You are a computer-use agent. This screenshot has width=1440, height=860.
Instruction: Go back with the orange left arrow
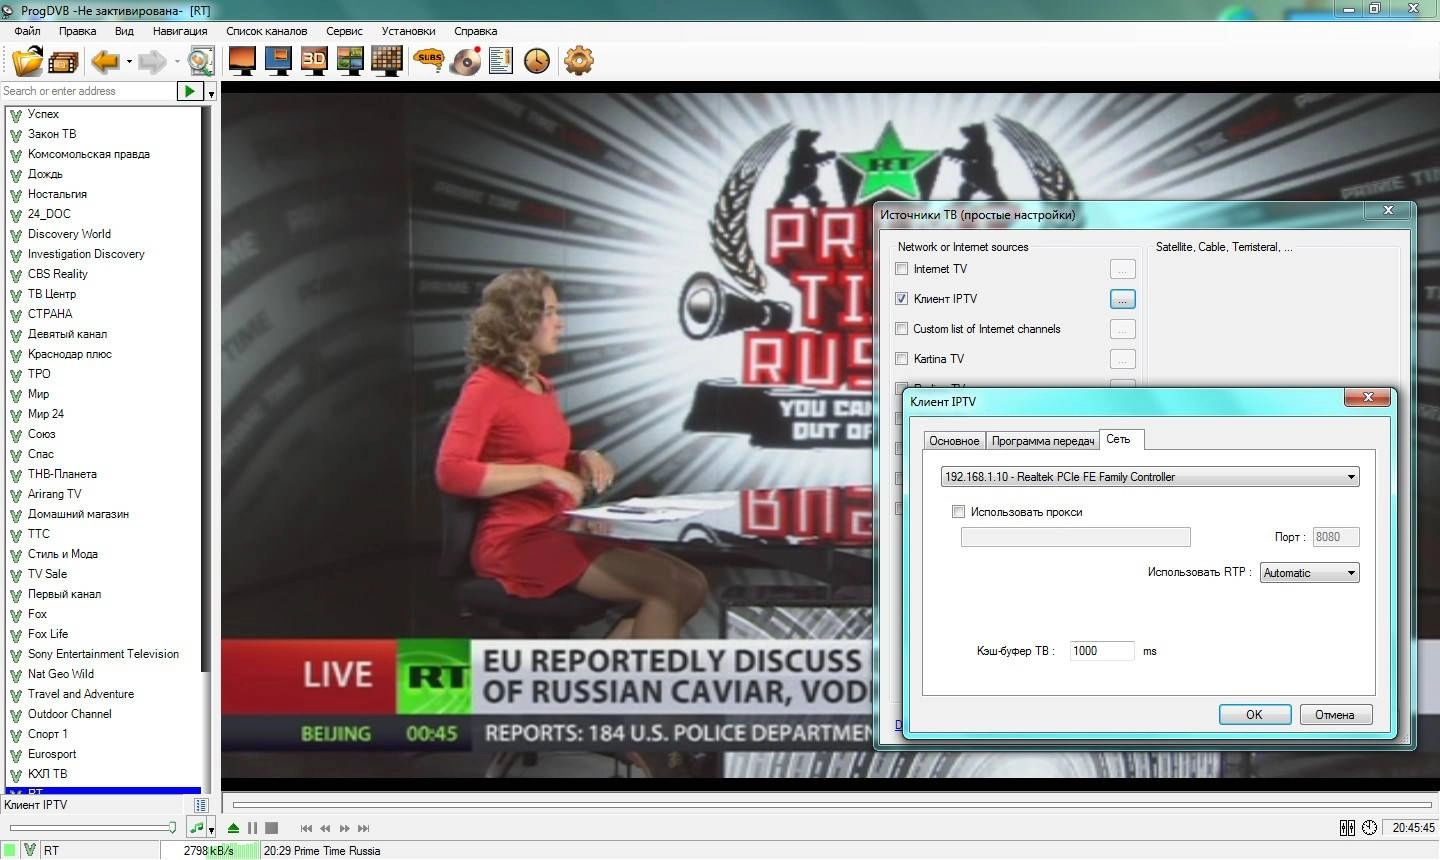click(x=105, y=62)
